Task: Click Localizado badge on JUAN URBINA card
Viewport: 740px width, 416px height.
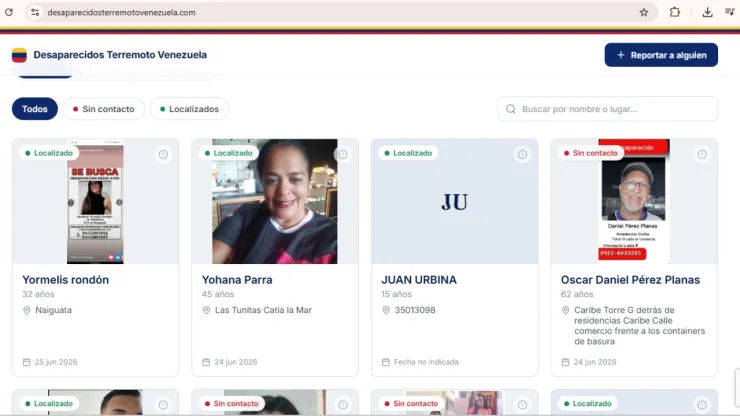Action: [408, 153]
